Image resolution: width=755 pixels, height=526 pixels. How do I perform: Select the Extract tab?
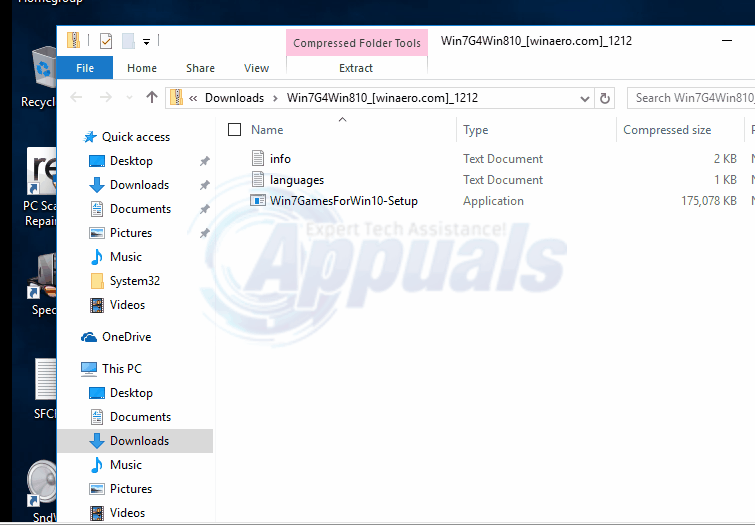click(x=356, y=68)
